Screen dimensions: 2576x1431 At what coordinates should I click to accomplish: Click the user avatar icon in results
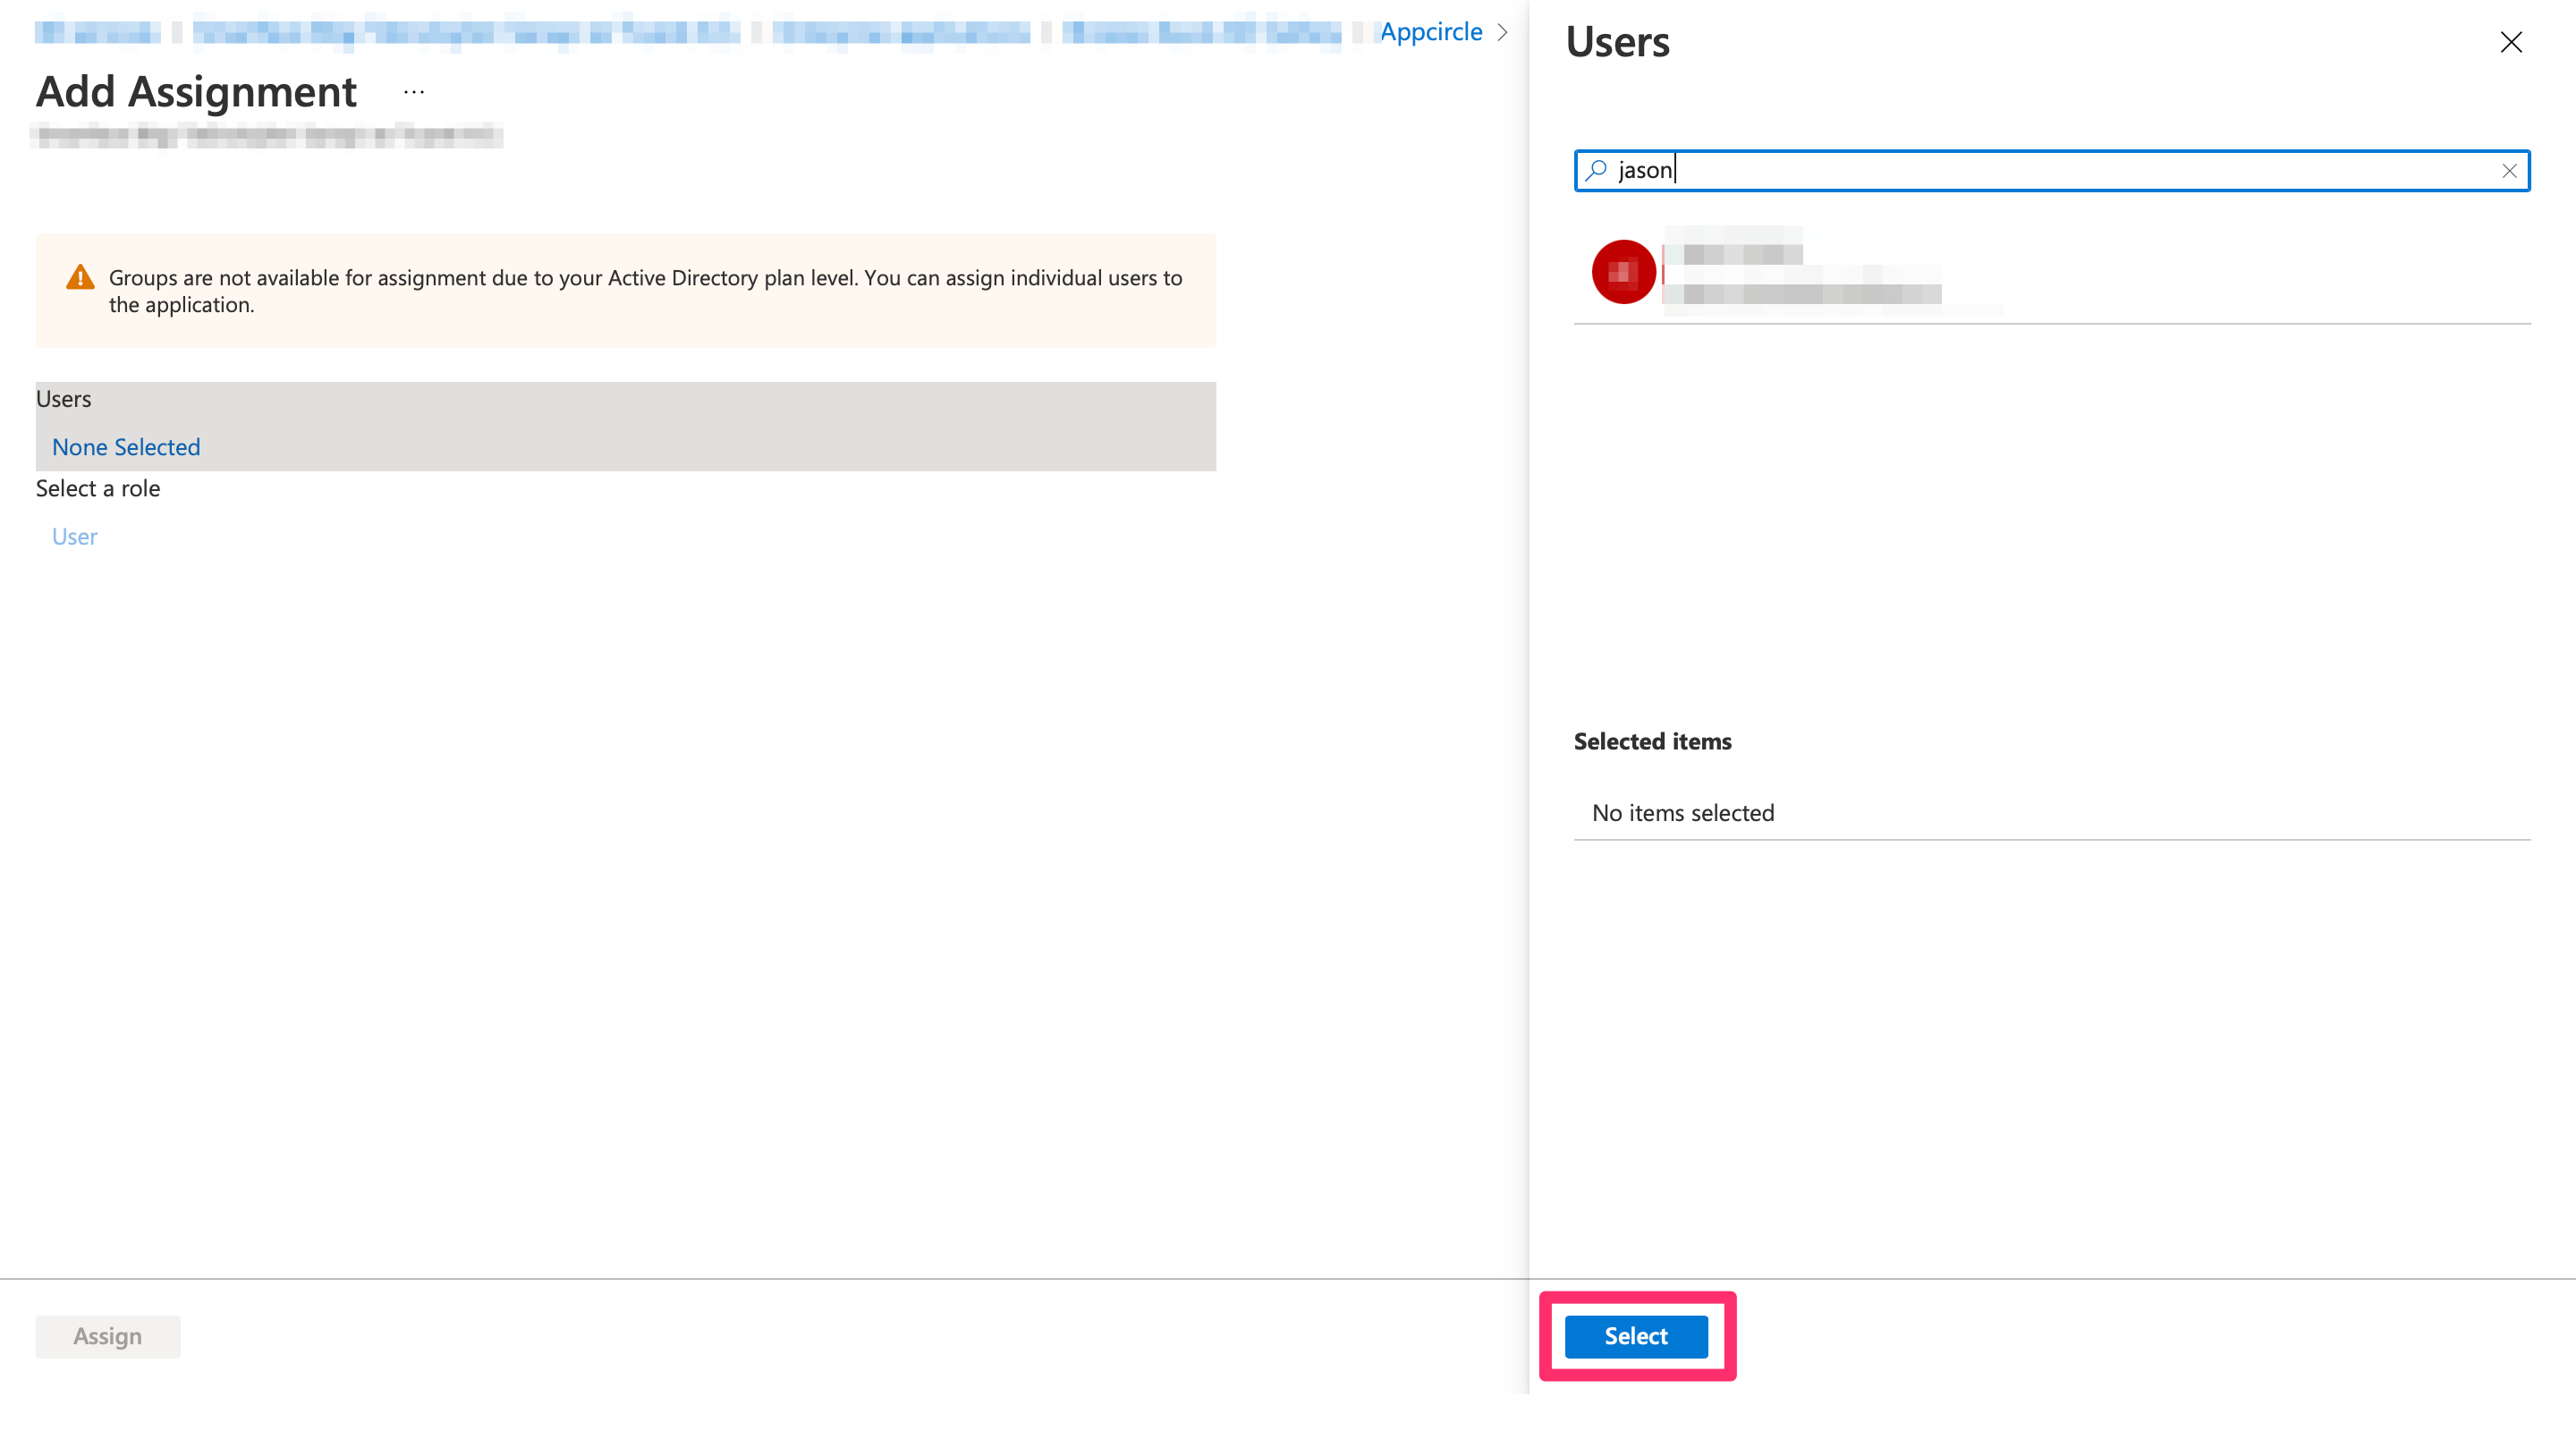coord(1623,271)
